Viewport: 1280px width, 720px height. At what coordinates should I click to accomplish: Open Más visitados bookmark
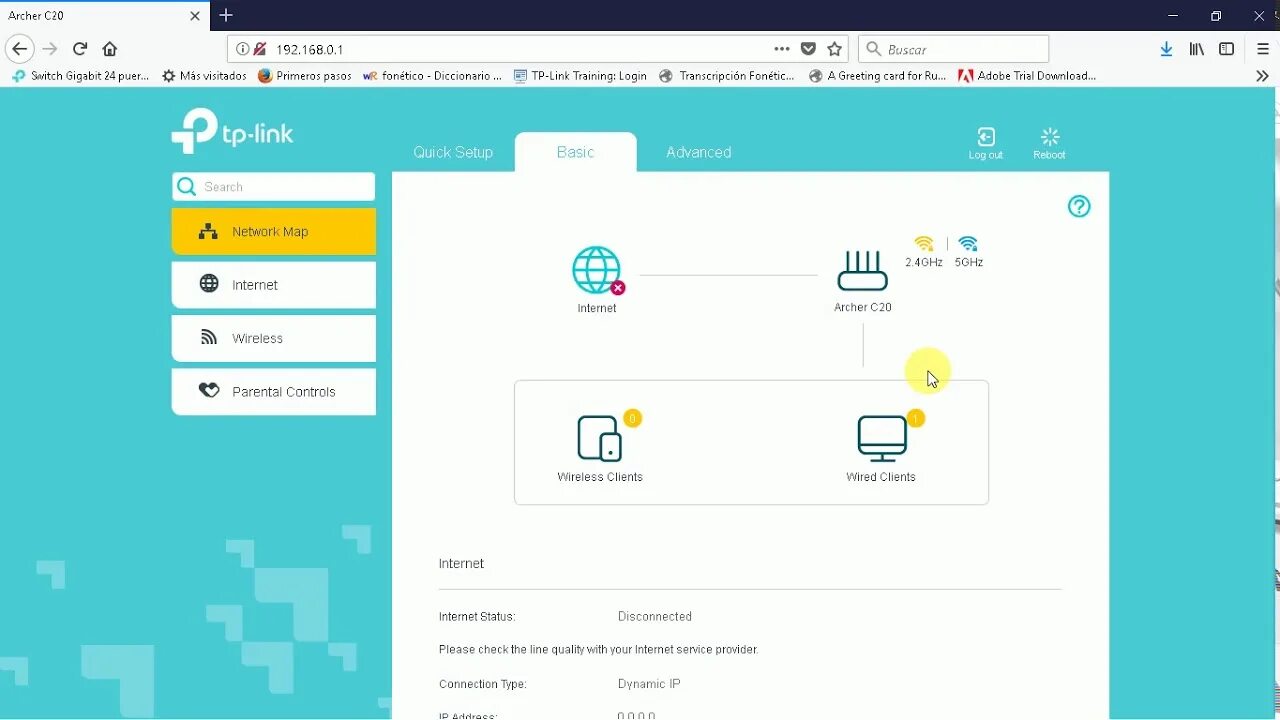pyautogui.click(x=204, y=76)
